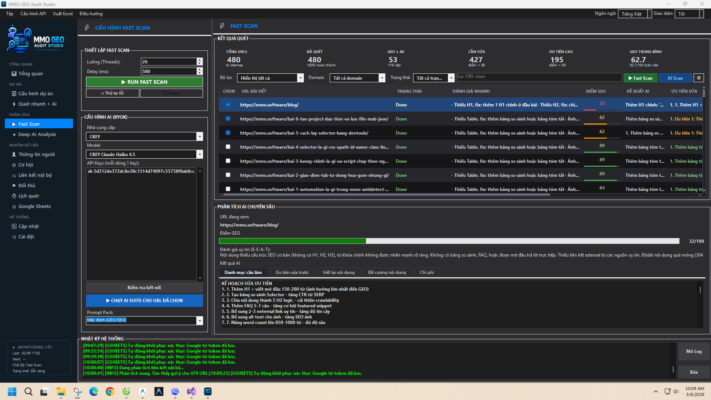Viewport: 711px width, 400px height.
Task: Click the Điểm GEO progress bar
Action: [x=449, y=241]
